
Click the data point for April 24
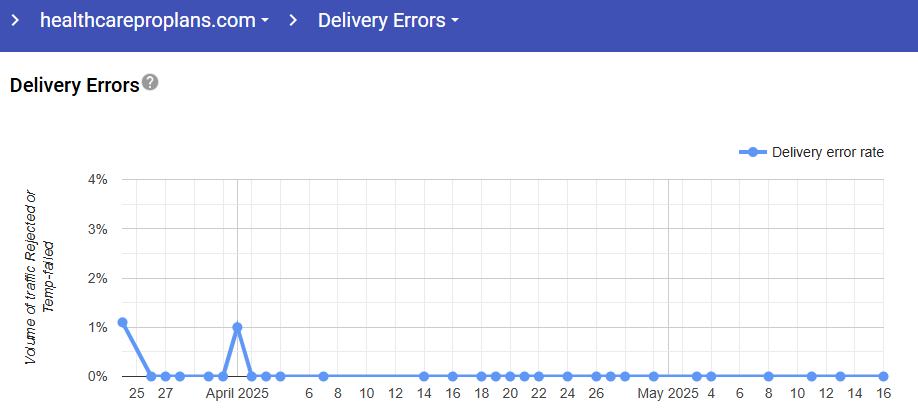click(x=567, y=376)
